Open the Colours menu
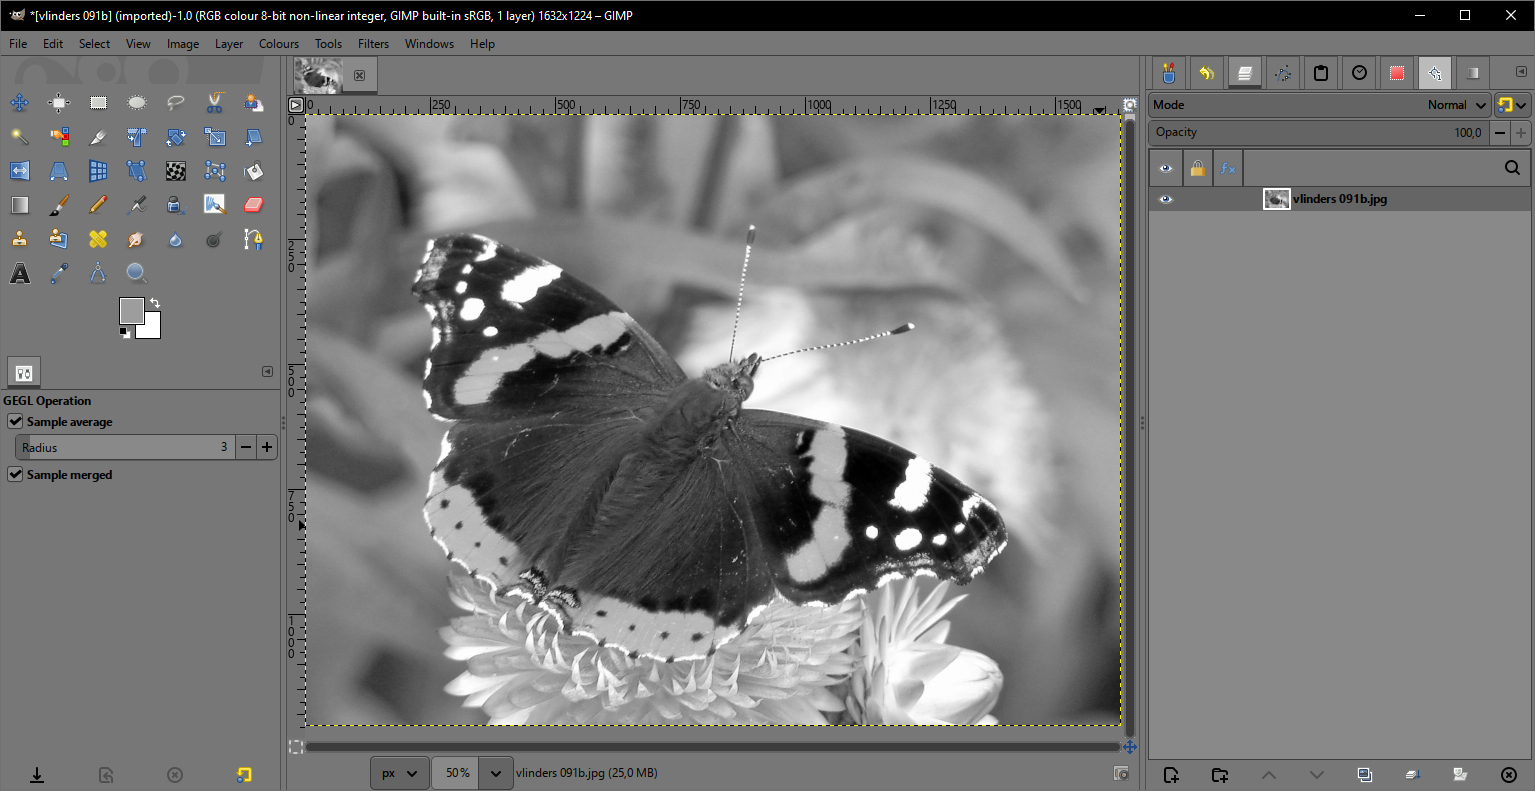This screenshot has width=1535, height=791. point(278,44)
